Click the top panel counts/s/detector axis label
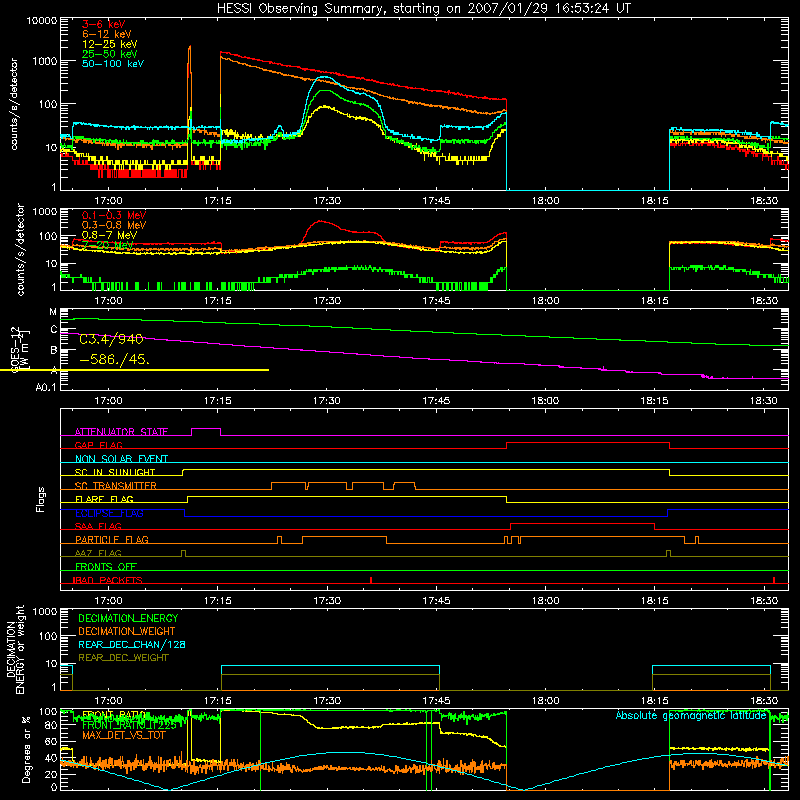Viewport: 800px width, 800px height. [x=14, y=104]
